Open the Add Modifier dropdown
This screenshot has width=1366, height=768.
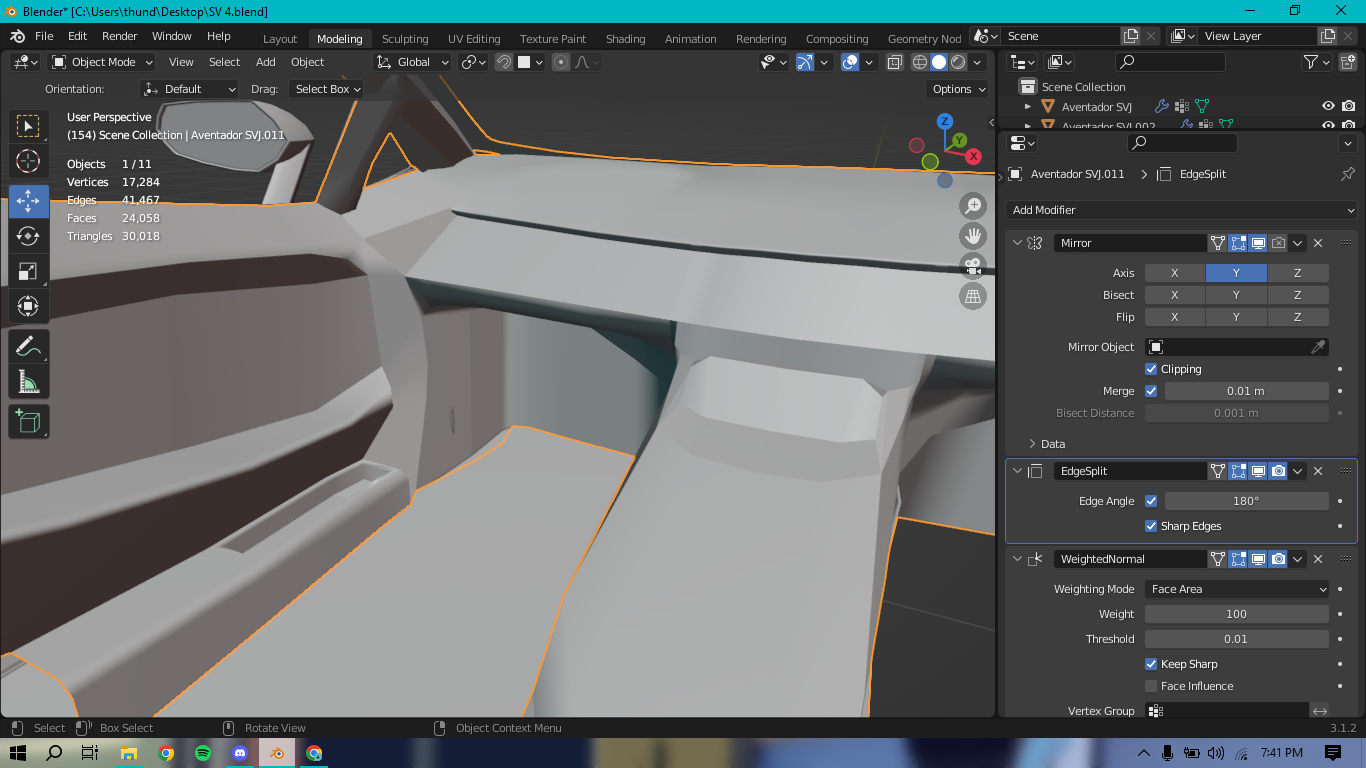1182,210
